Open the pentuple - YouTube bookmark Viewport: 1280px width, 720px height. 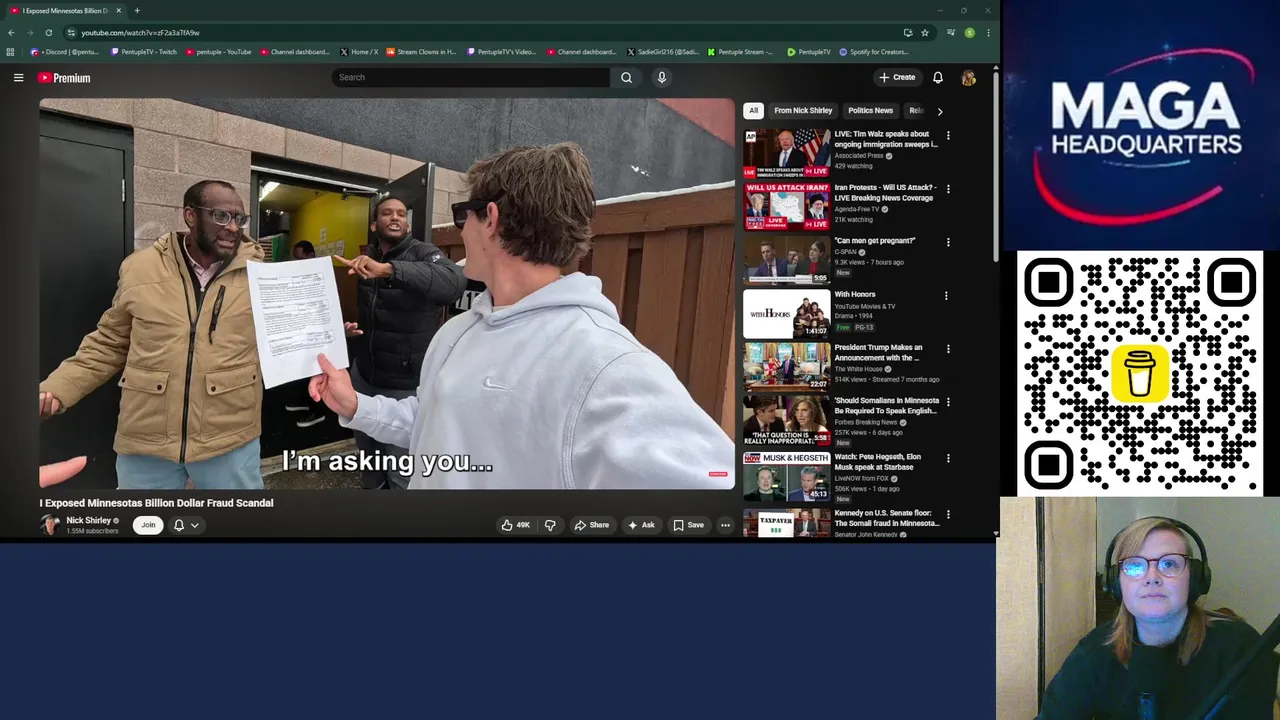[x=218, y=52]
